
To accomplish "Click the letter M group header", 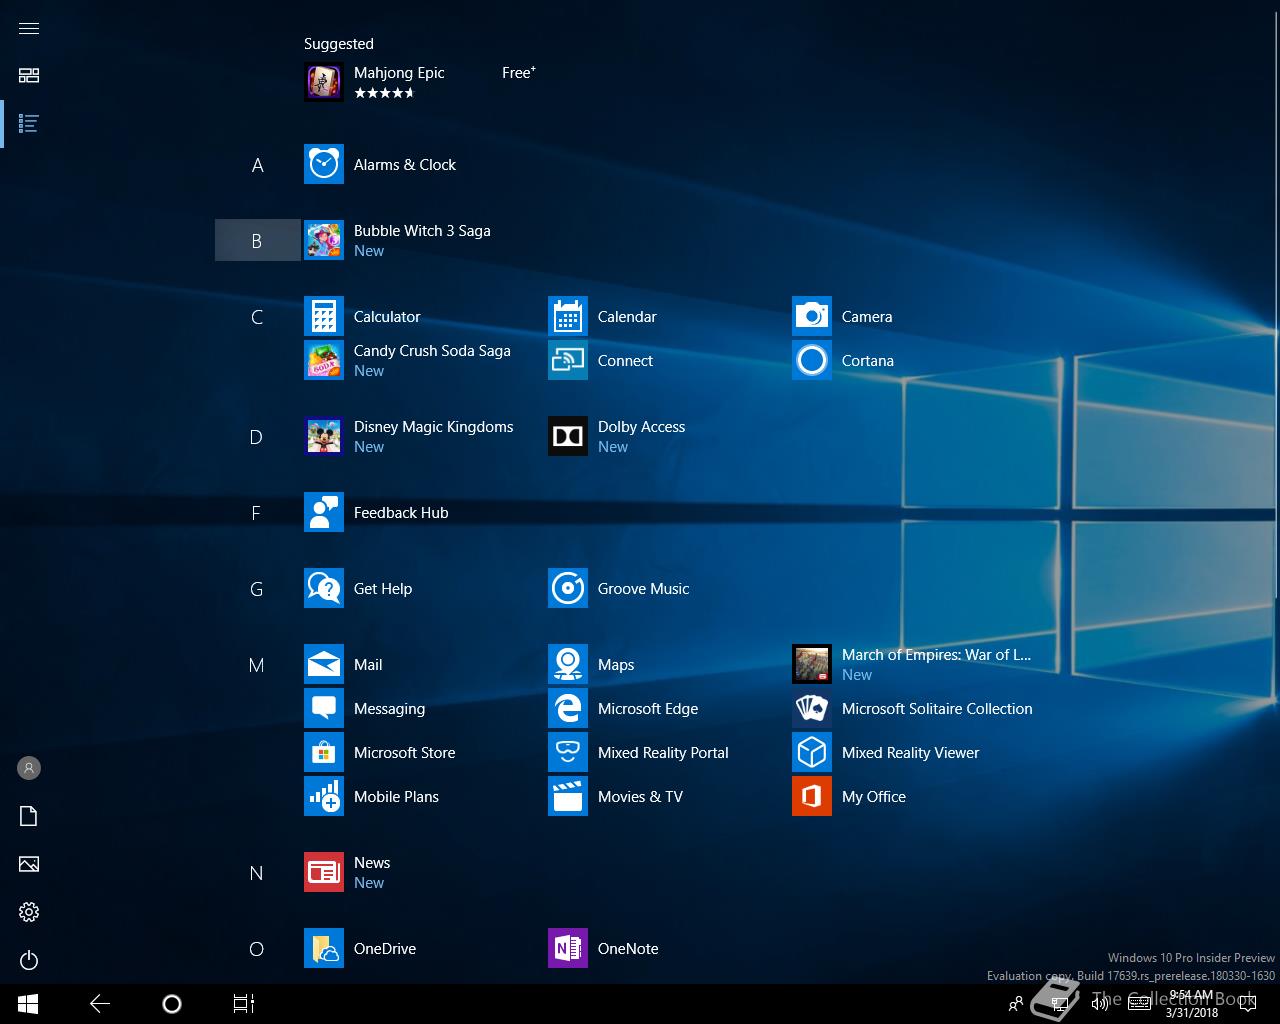I will point(257,665).
